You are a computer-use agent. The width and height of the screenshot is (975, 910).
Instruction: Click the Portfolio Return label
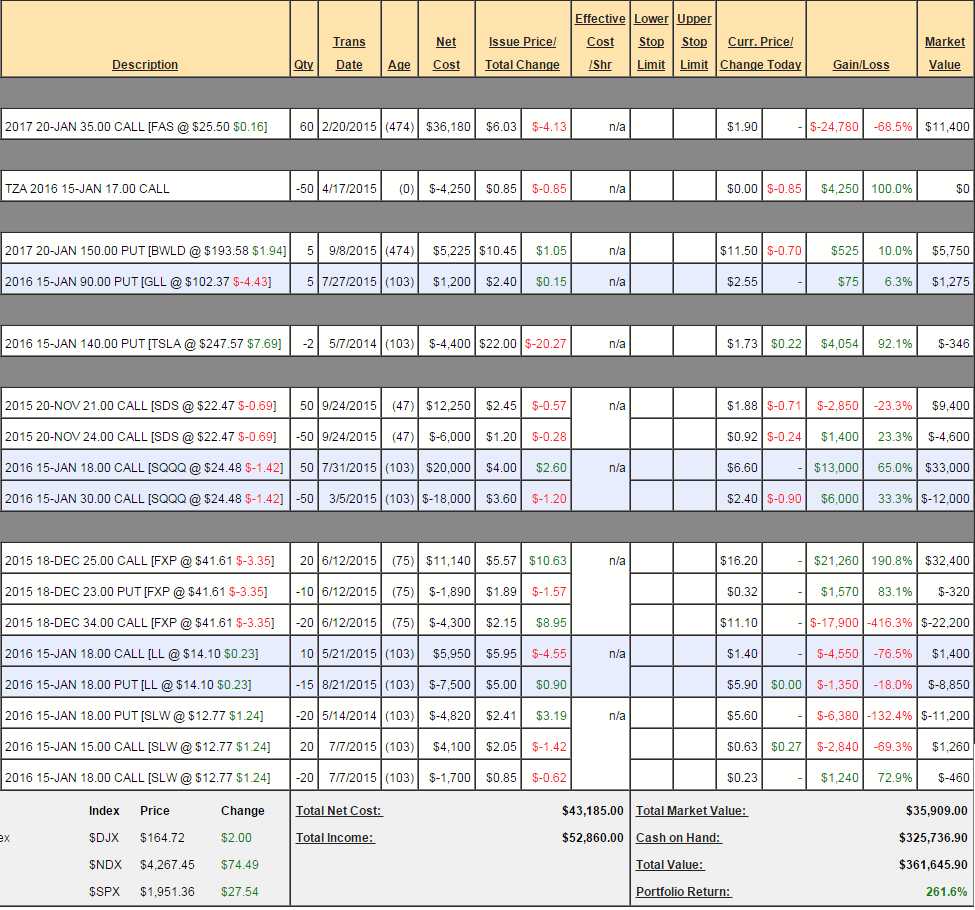(683, 892)
